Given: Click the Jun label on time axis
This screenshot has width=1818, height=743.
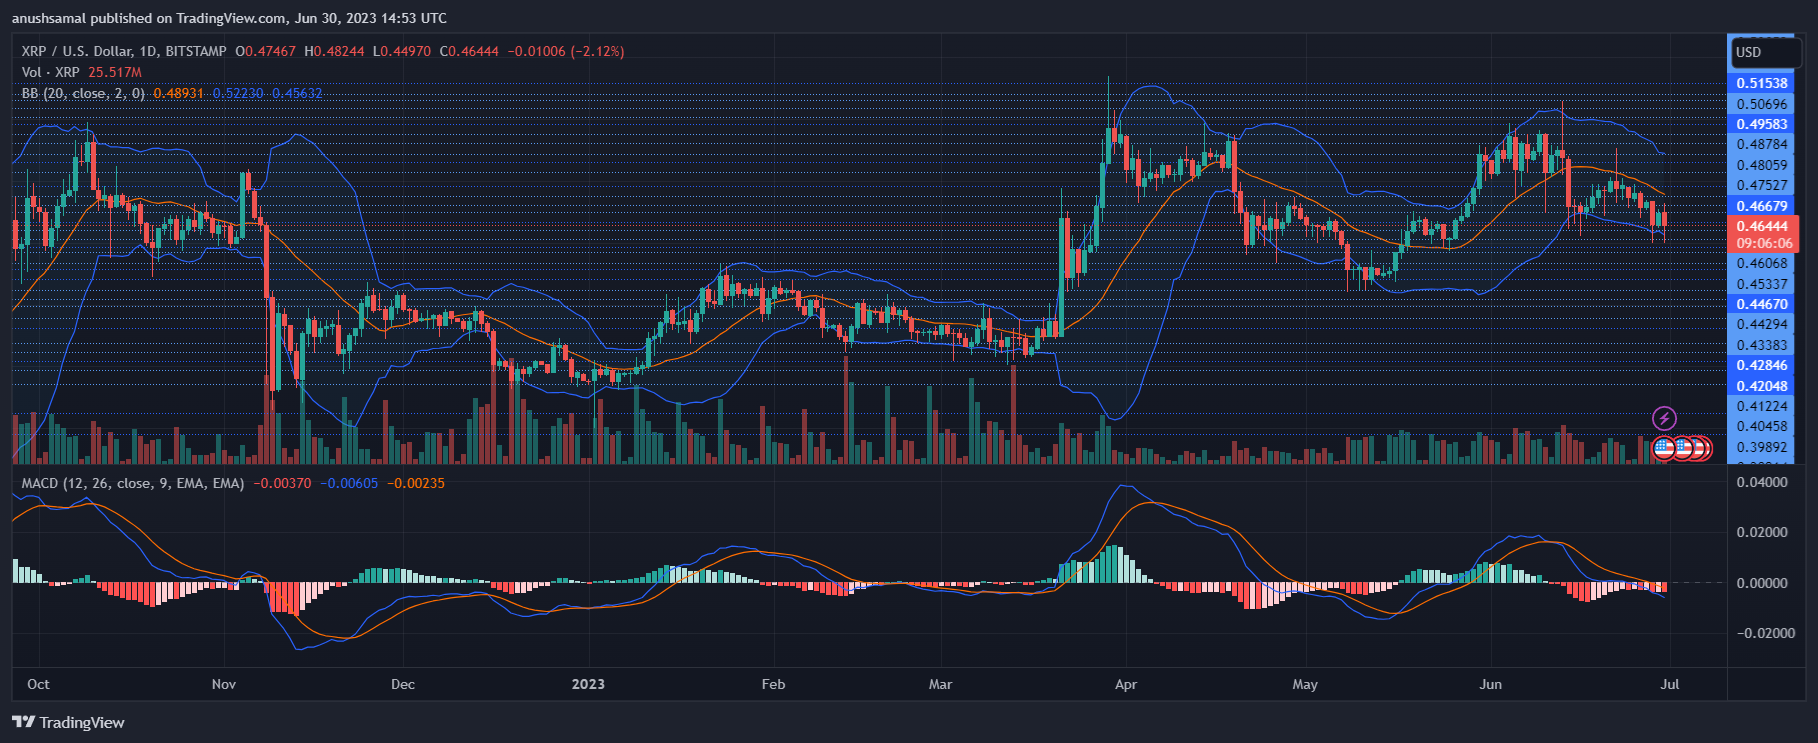Looking at the screenshot, I should tap(1491, 684).
